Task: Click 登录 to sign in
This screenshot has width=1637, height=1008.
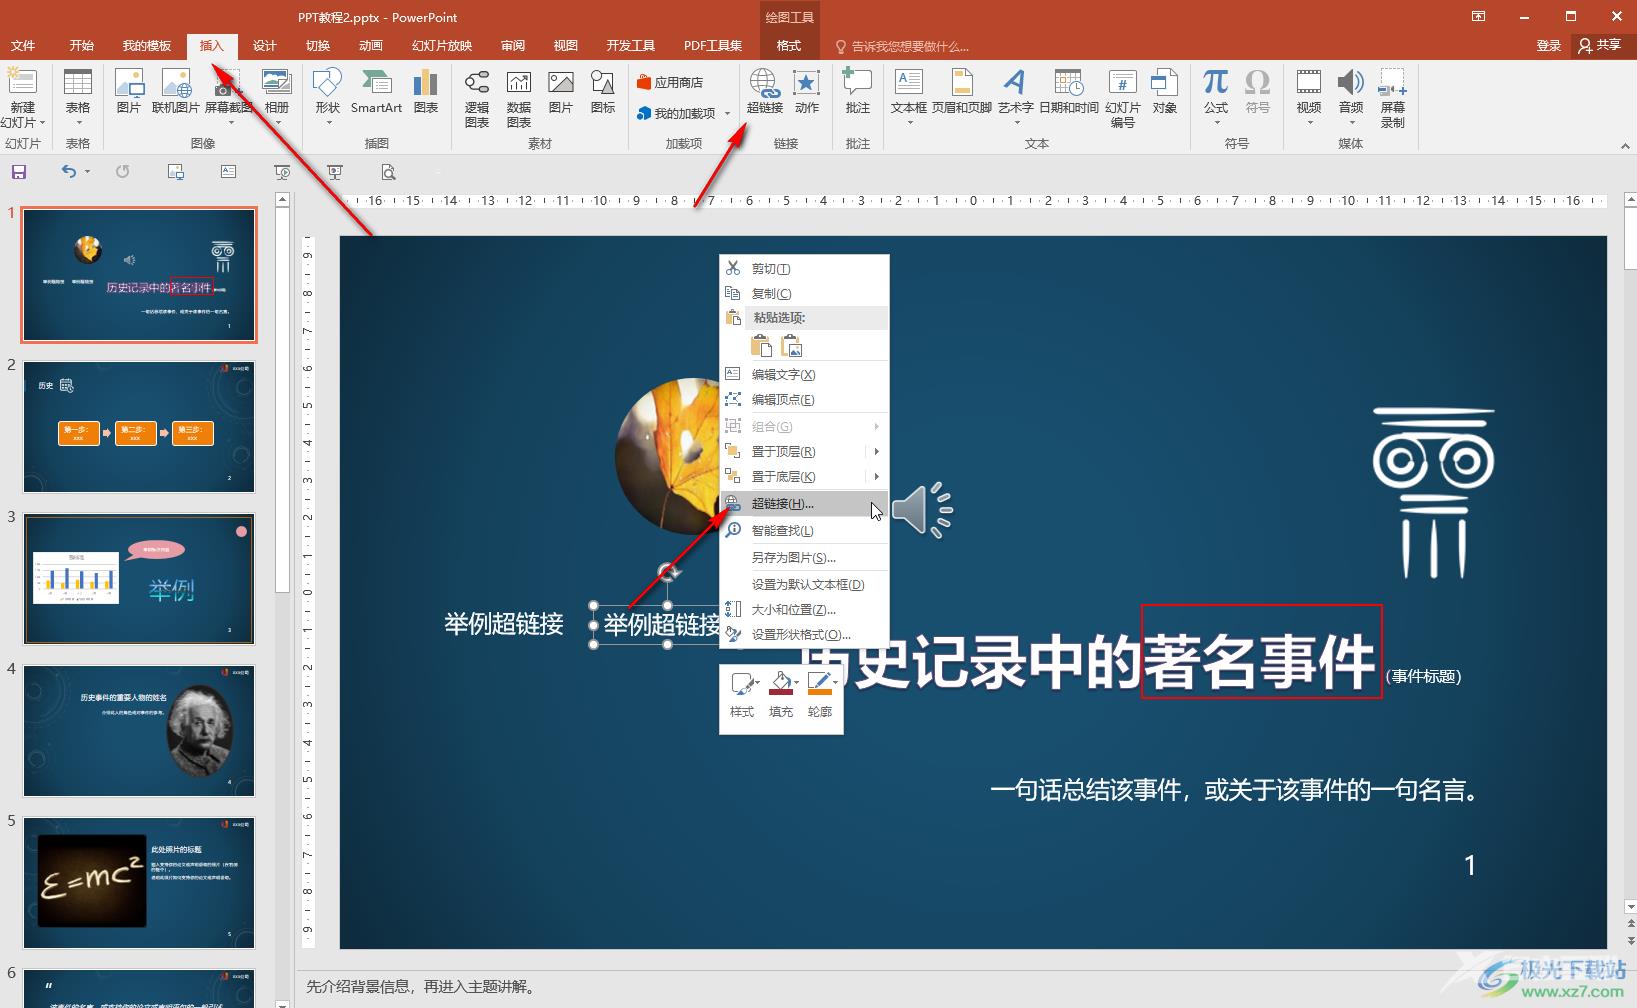Action: (x=1548, y=46)
